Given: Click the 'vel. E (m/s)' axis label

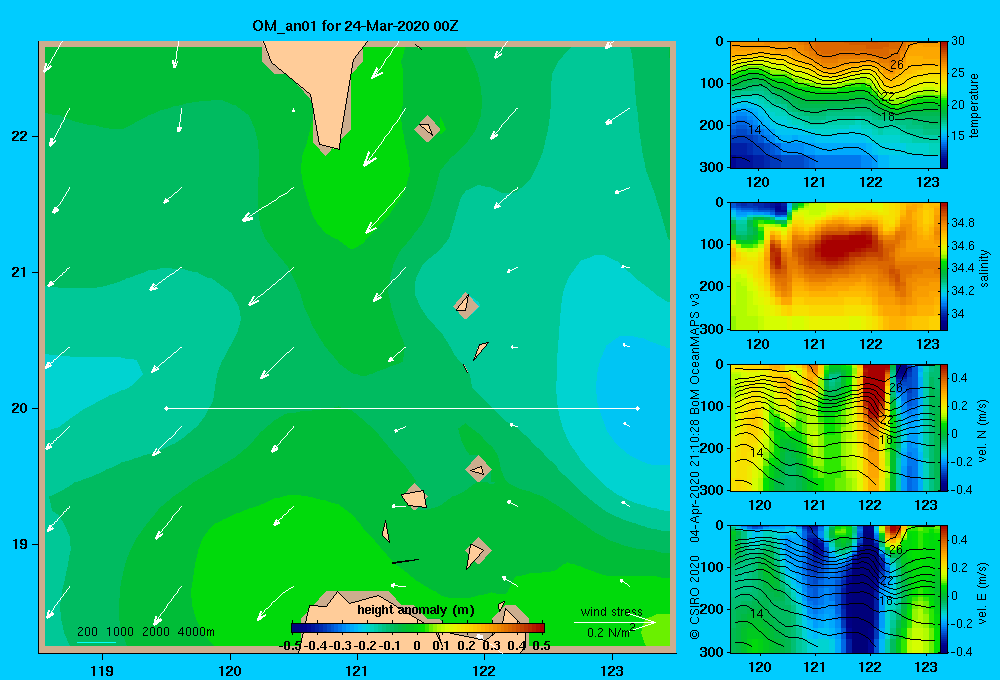Looking at the screenshot, I should [x=983, y=592].
